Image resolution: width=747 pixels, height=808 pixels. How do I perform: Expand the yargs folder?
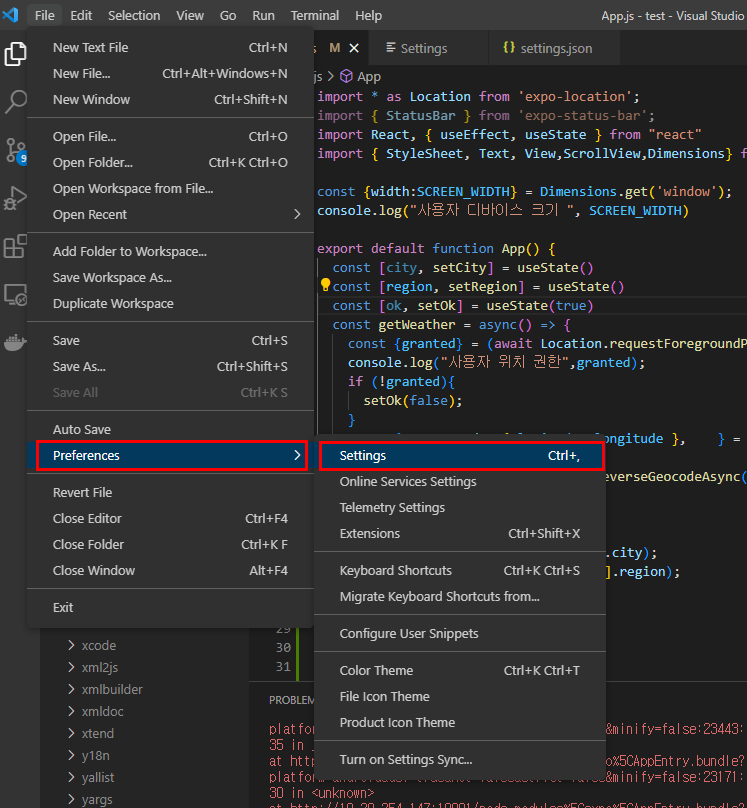click(x=72, y=799)
